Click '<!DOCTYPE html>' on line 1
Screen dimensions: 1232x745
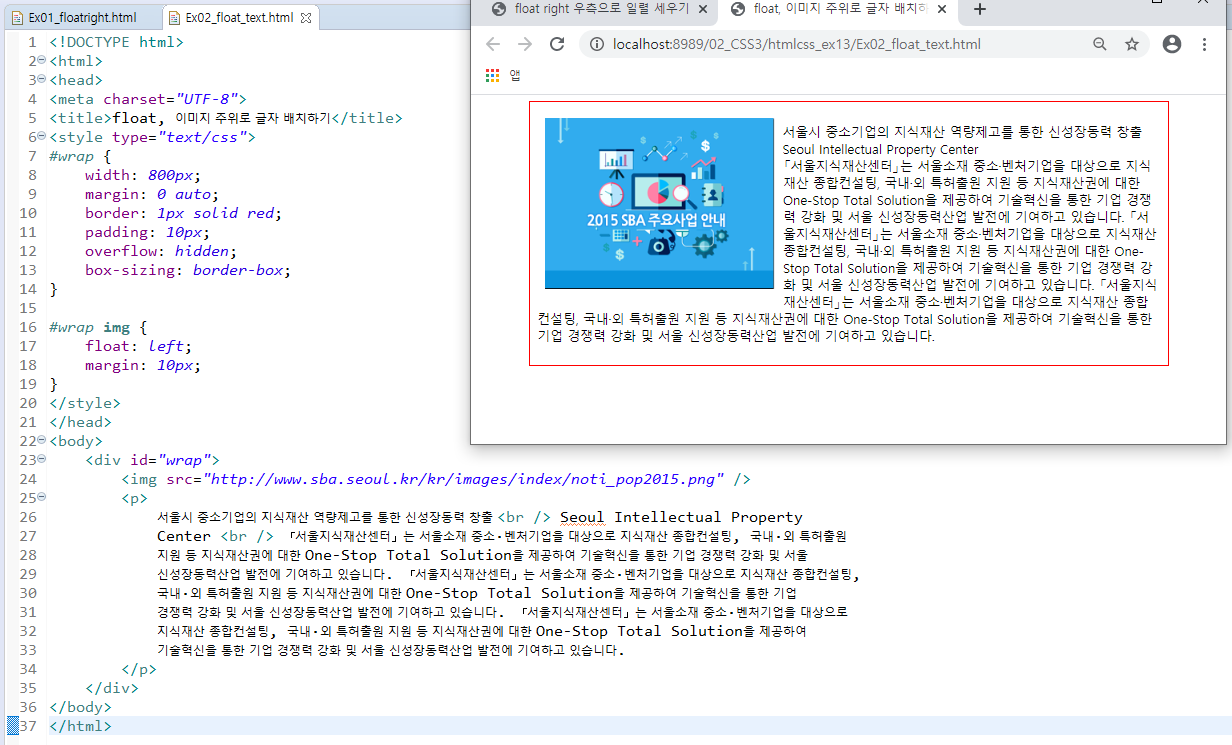coord(116,42)
